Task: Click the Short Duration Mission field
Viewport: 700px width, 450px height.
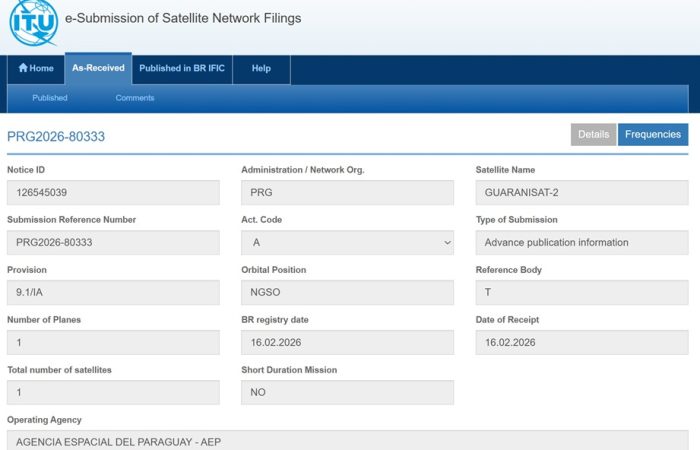Action: click(x=347, y=392)
